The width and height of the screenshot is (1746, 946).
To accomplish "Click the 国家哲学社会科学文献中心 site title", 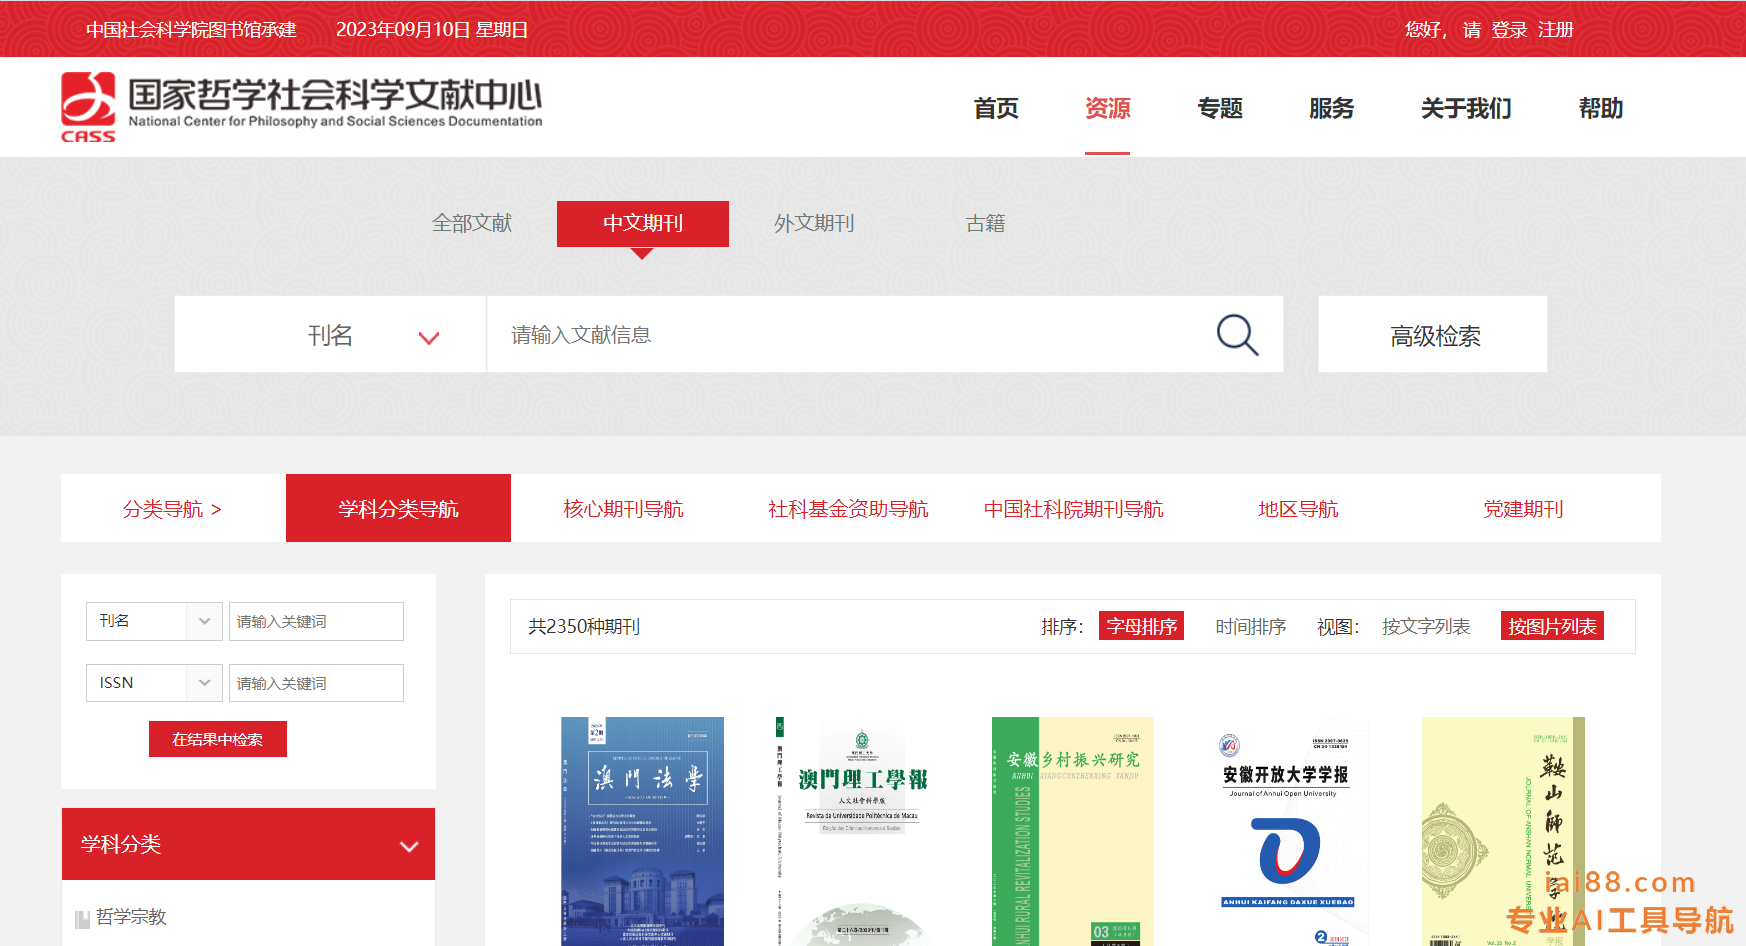I will tap(335, 95).
